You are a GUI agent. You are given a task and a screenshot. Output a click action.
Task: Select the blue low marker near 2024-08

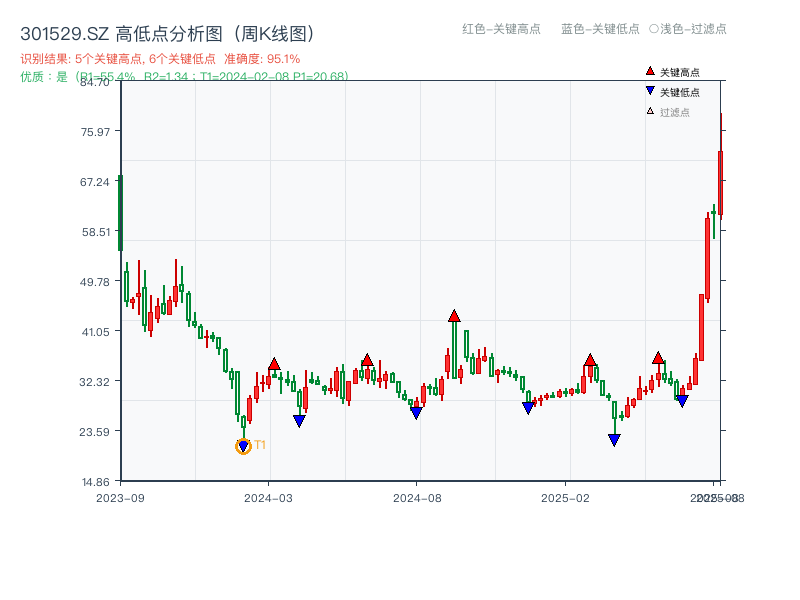pos(417,411)
